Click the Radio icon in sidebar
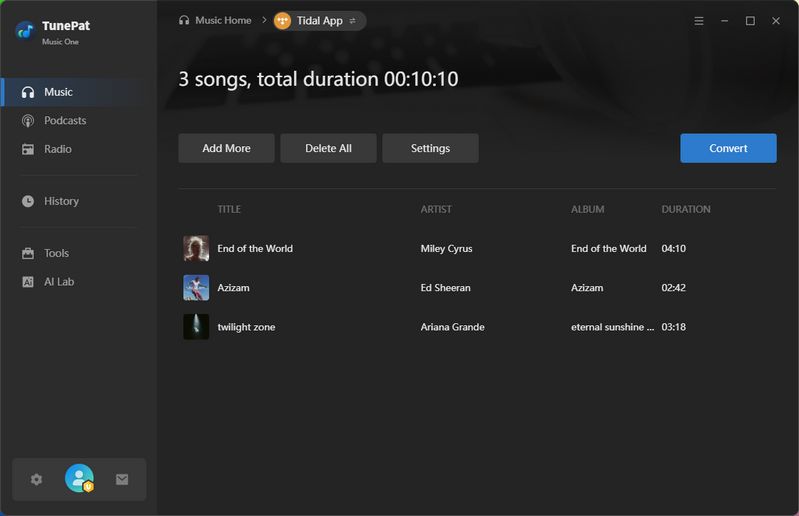The image size is (799, 516). click(28, 149)
